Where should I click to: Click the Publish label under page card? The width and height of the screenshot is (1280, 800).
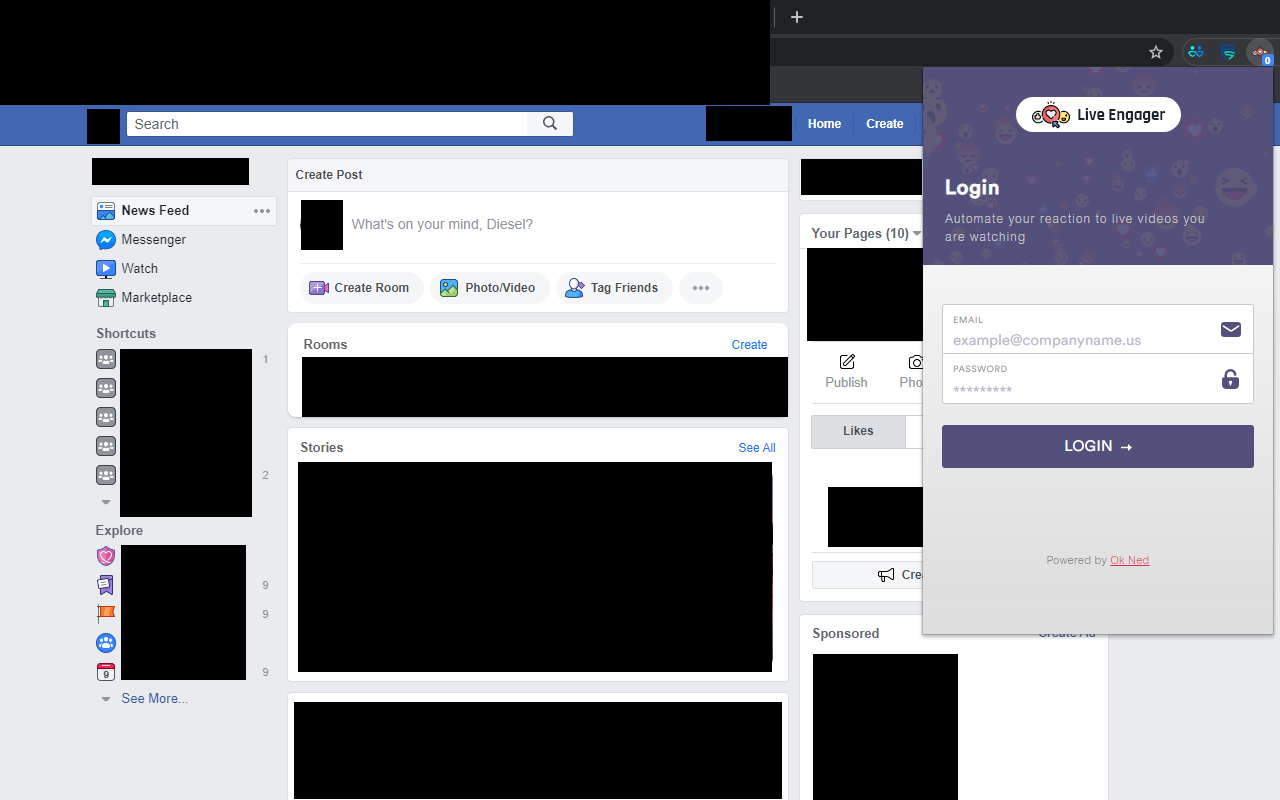(x=846, y=383)
